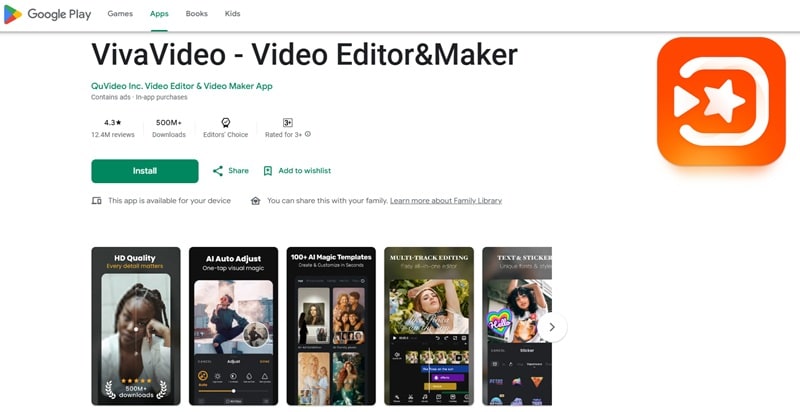Click "This app is available for your device"

[x=169, y=201]
